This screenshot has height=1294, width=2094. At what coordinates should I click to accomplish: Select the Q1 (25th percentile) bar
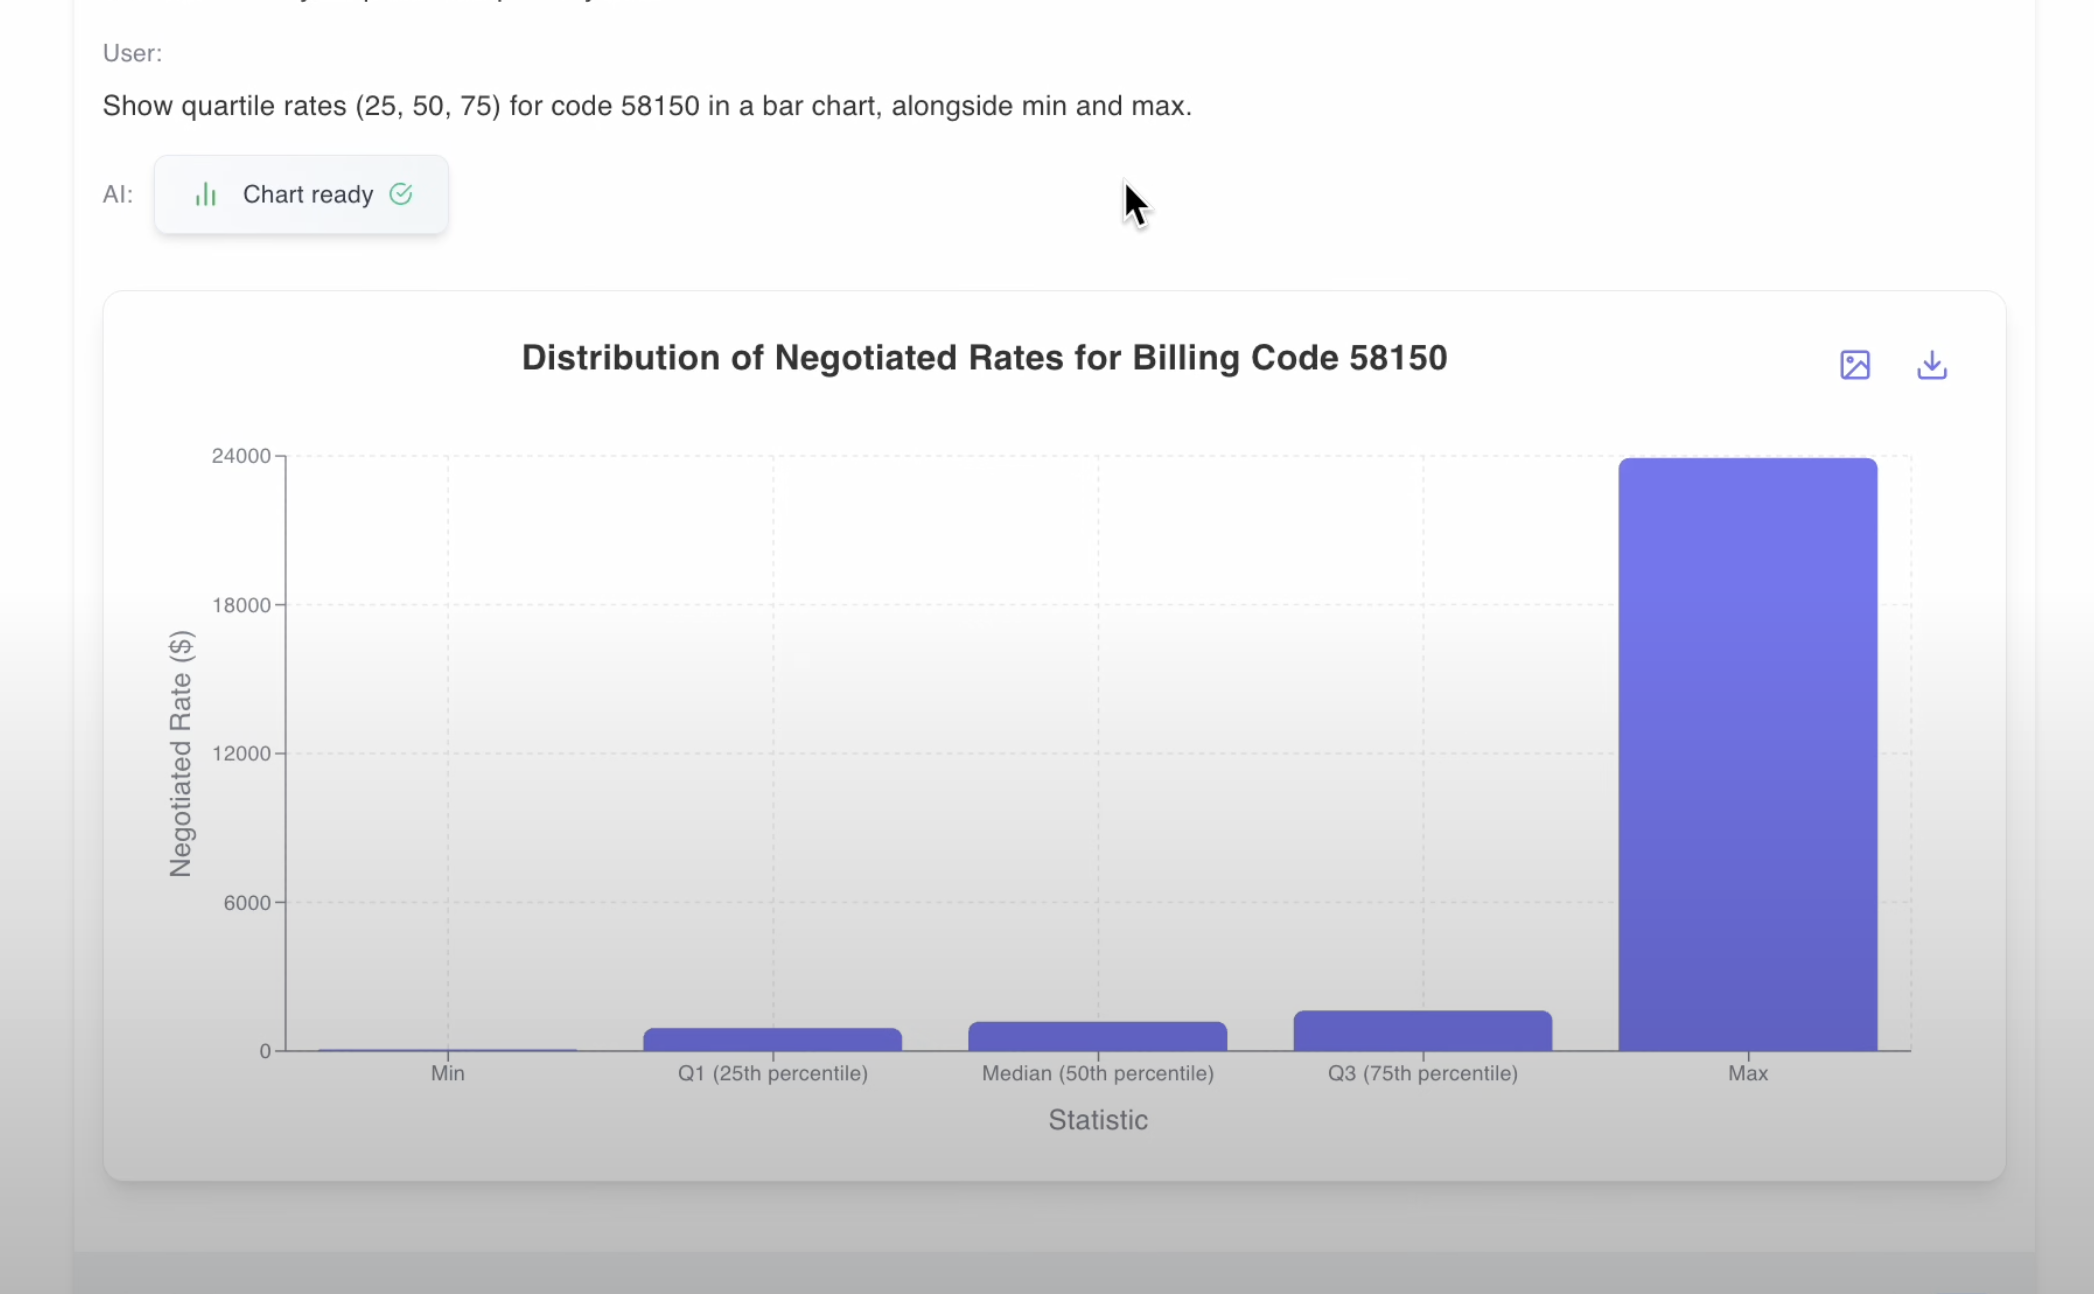coord(772,1036)
